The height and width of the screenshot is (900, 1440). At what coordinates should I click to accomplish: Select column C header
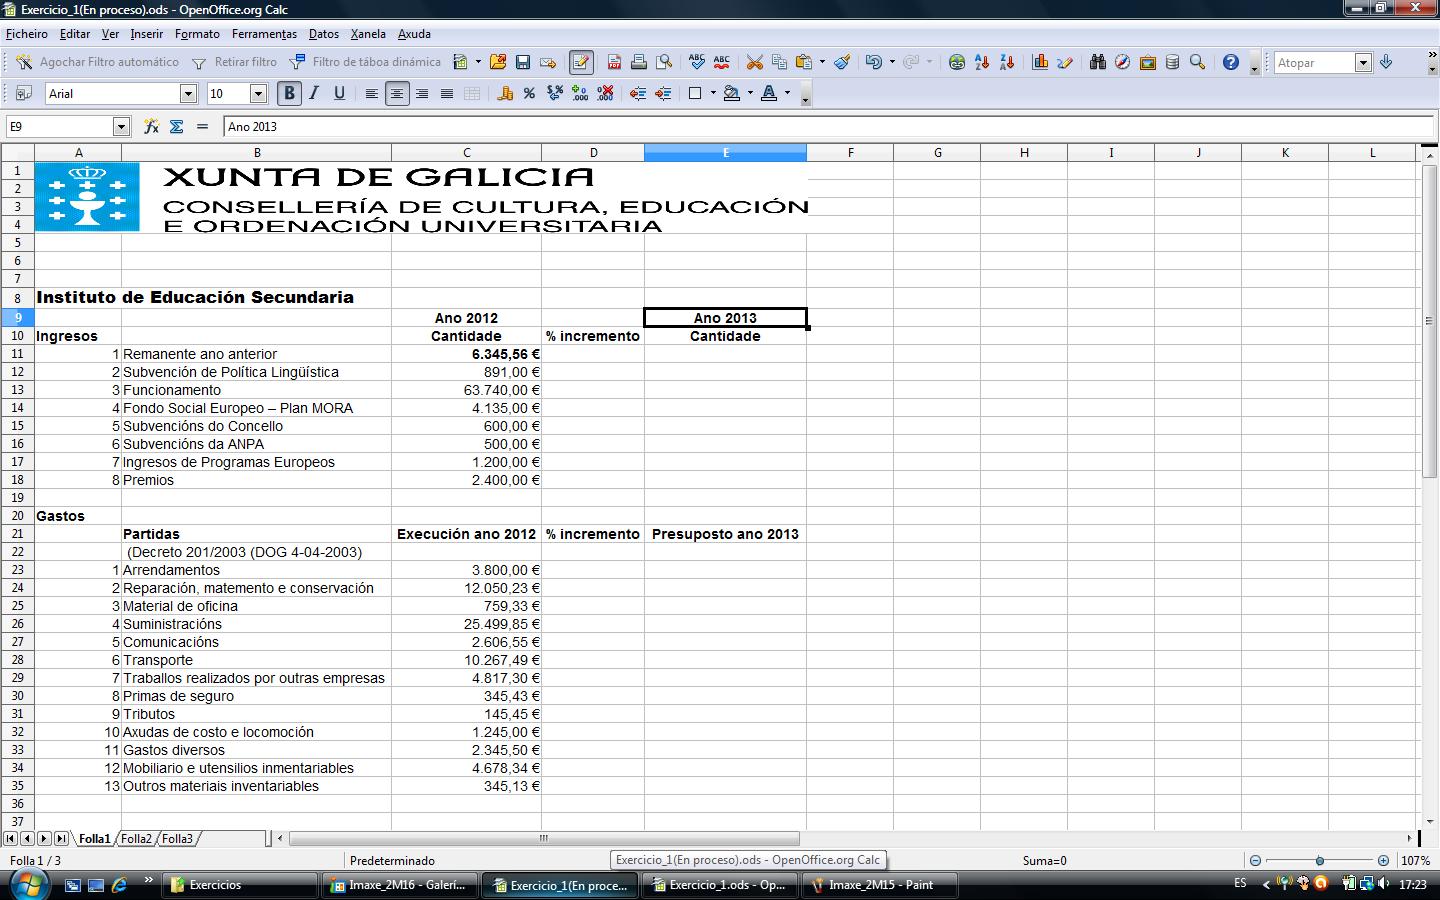point(466,153)
